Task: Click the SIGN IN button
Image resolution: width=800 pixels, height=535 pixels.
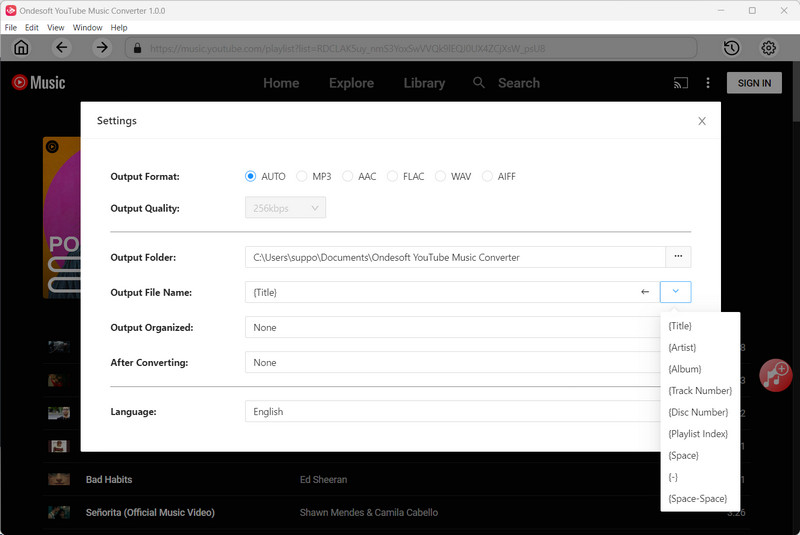Action: click(x=754, y=83)
